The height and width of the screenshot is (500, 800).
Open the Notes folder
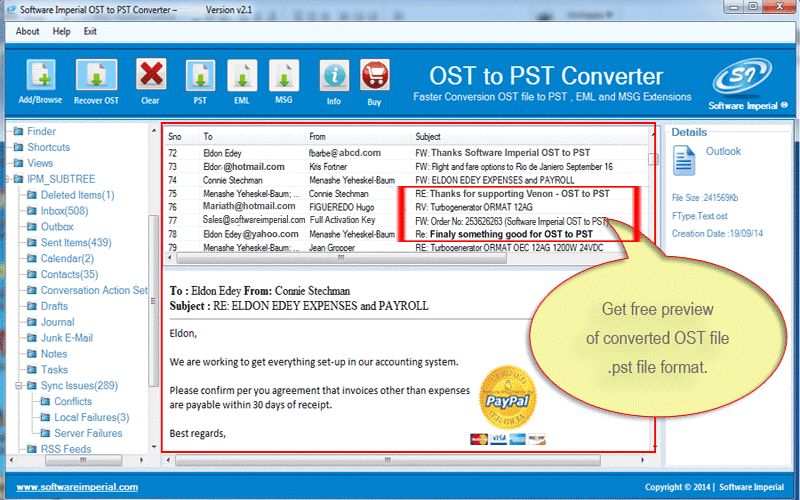coord(54,354)
